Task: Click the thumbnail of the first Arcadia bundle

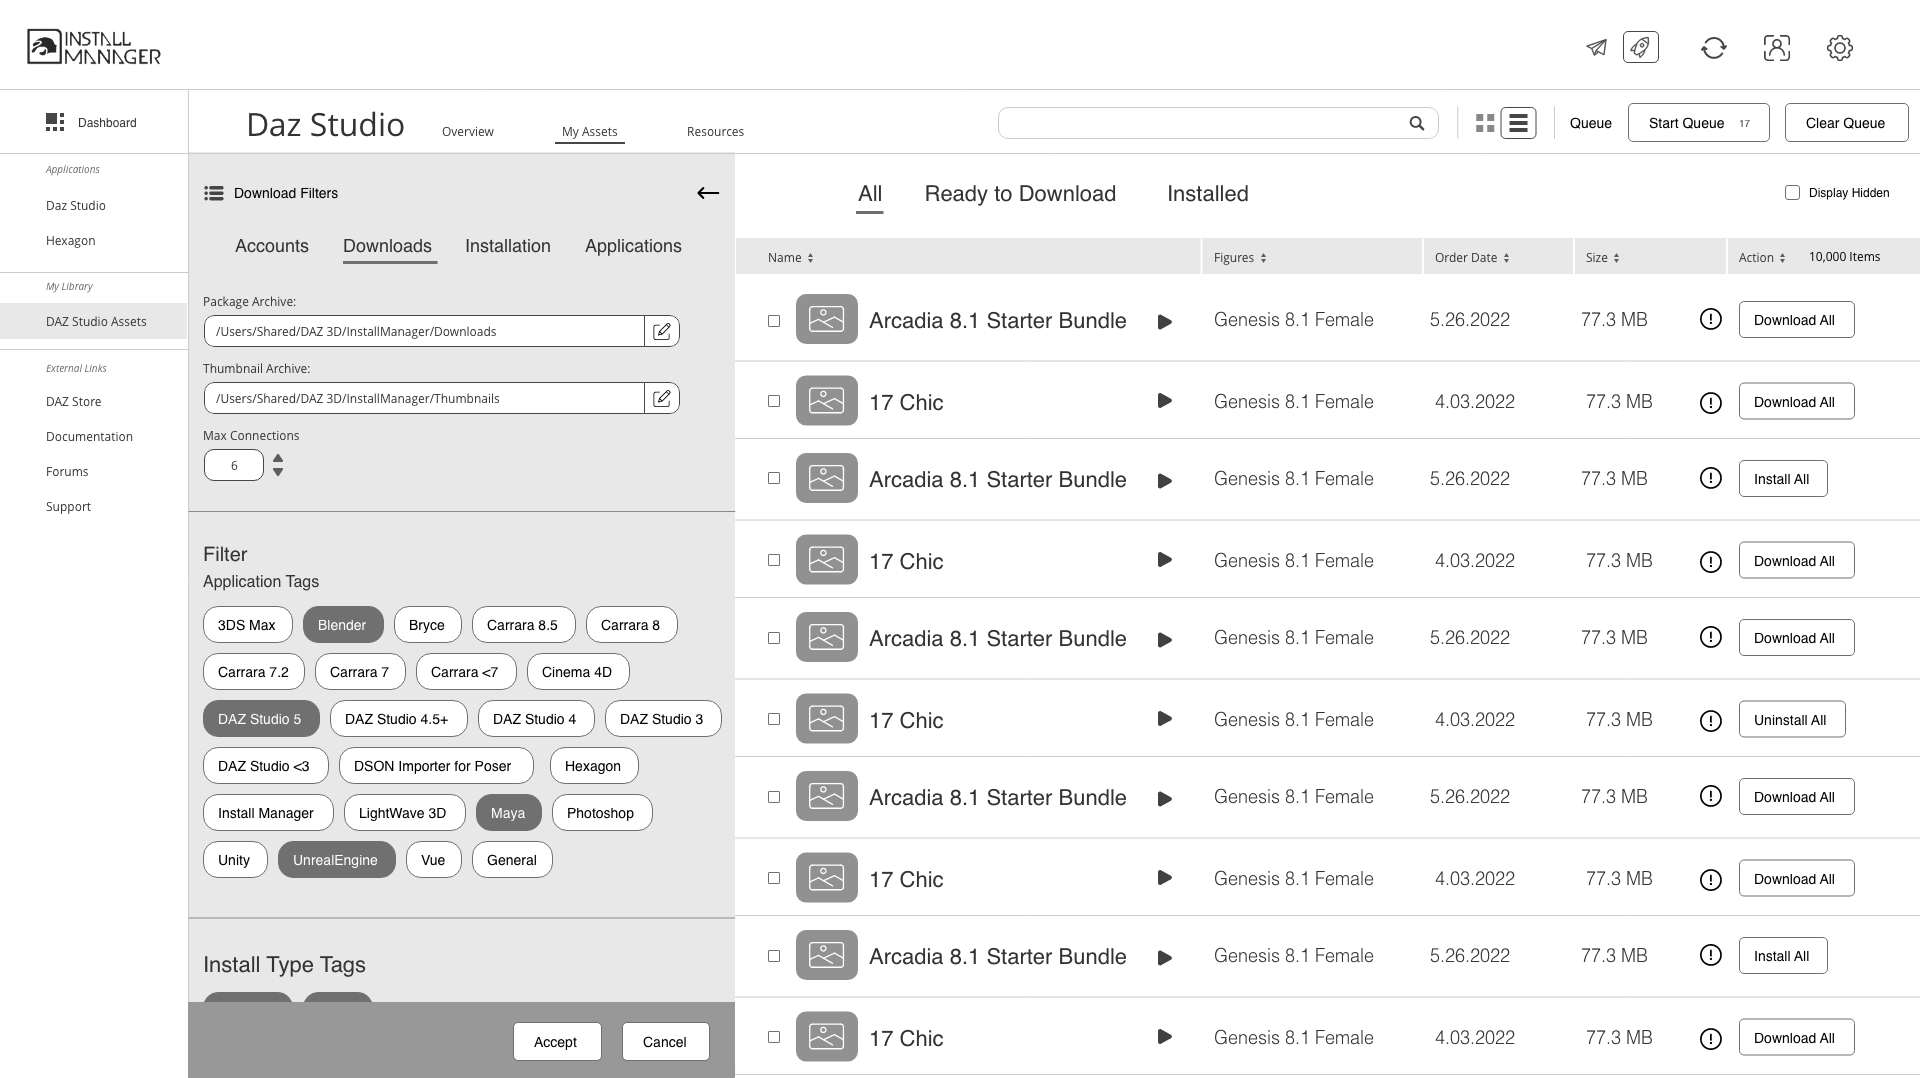Action: tap(826, 319)
